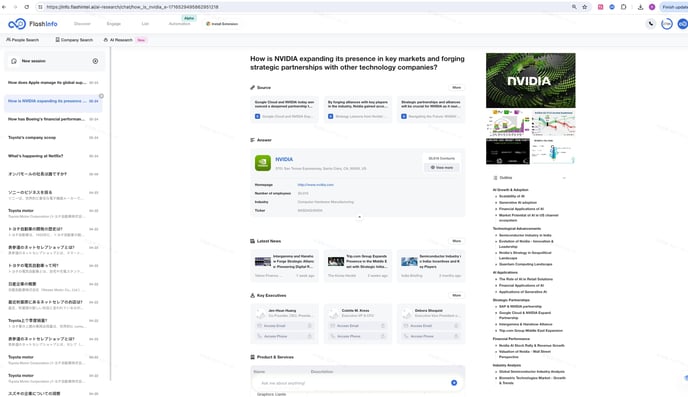688x397 pixels.
Task: Click the browser back arrow
Action: pos(4,7)
